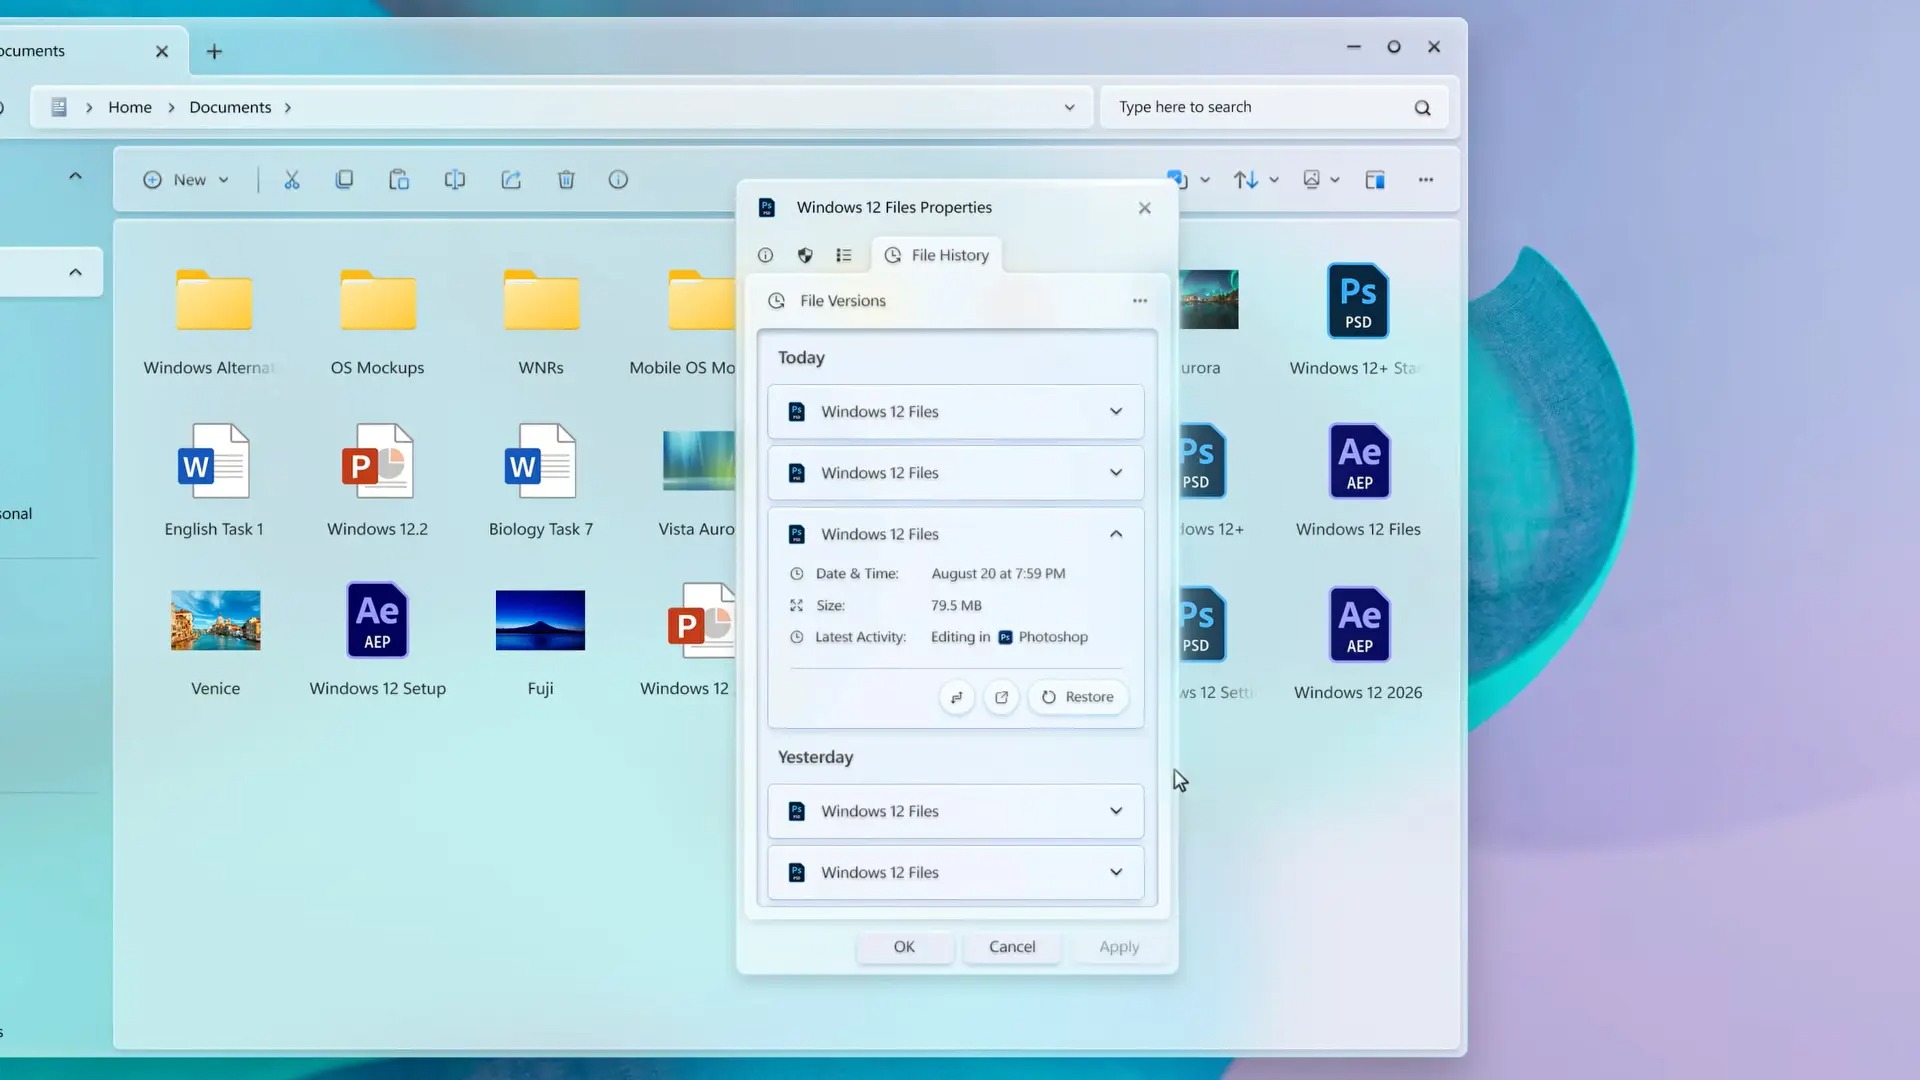Select the Cut tool in the toolbar

pos(291,180)
